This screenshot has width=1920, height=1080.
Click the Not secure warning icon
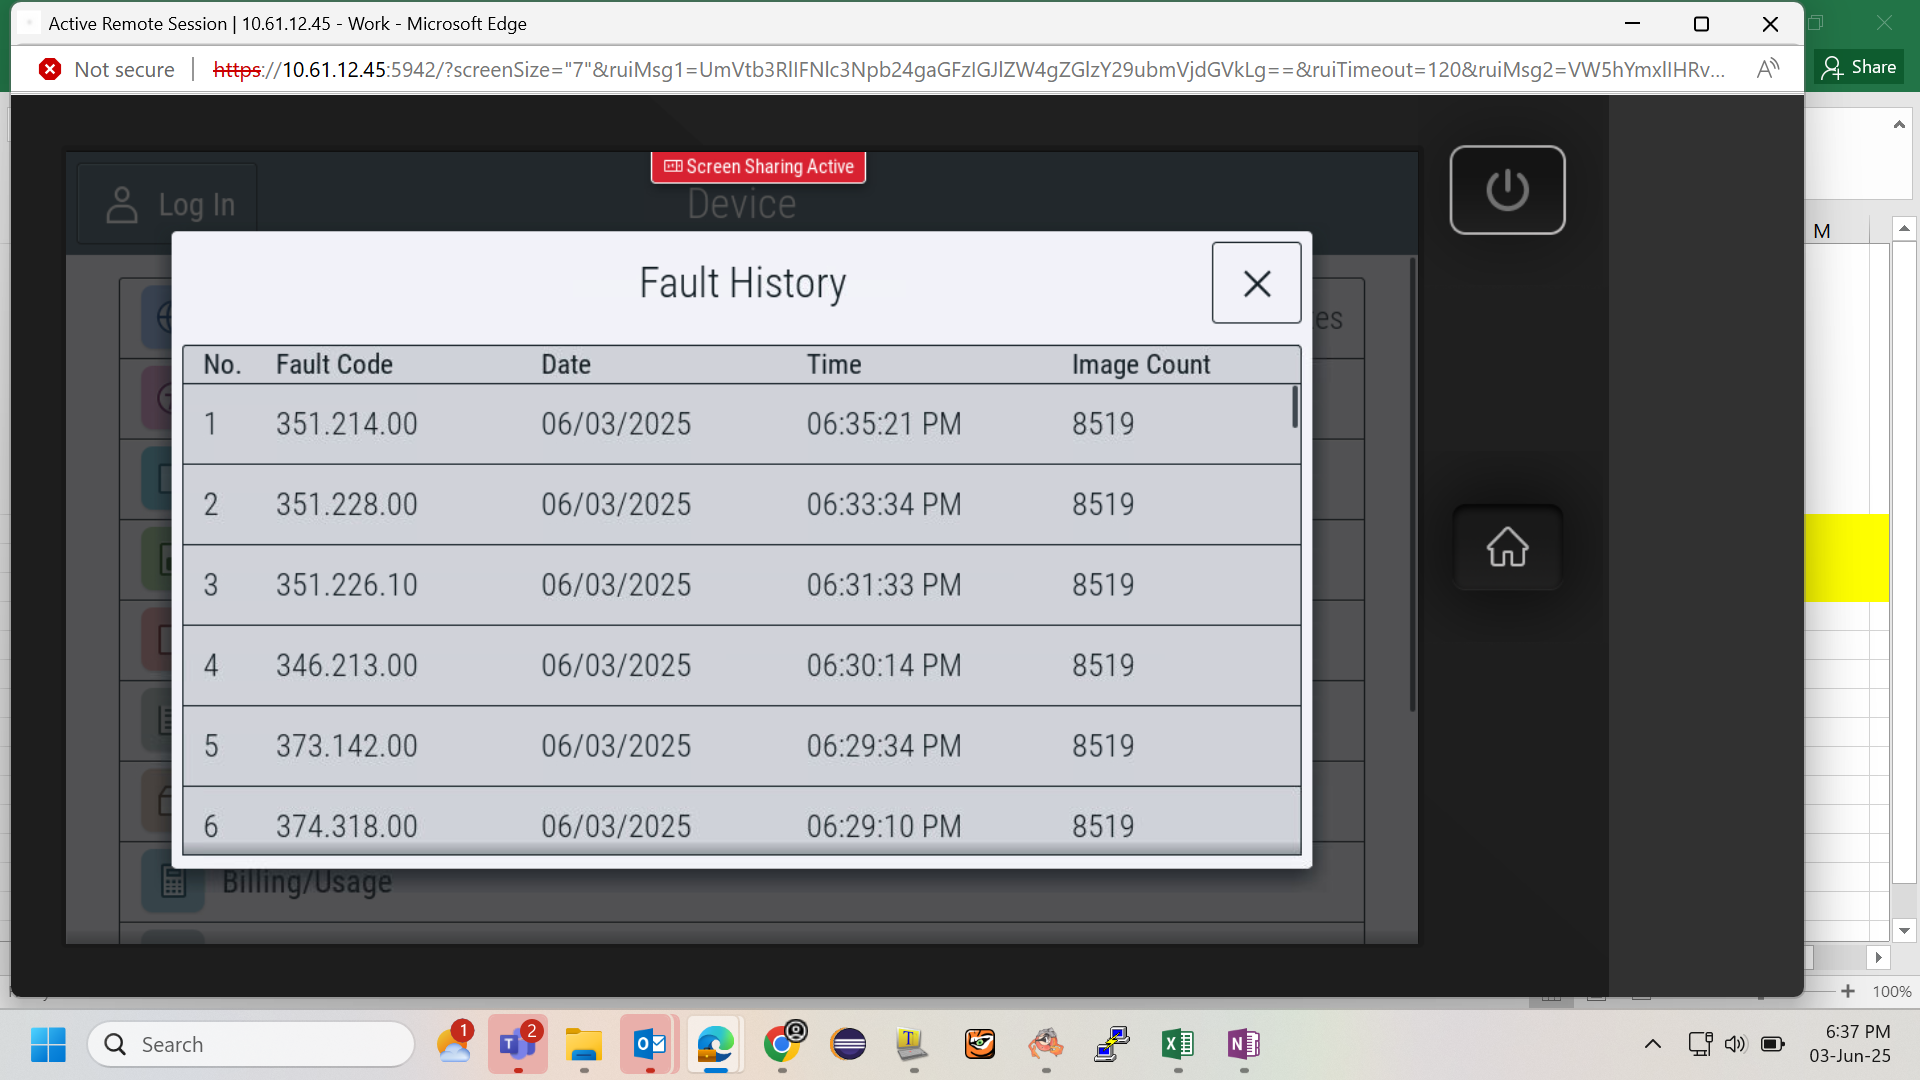tap(50, 69)
